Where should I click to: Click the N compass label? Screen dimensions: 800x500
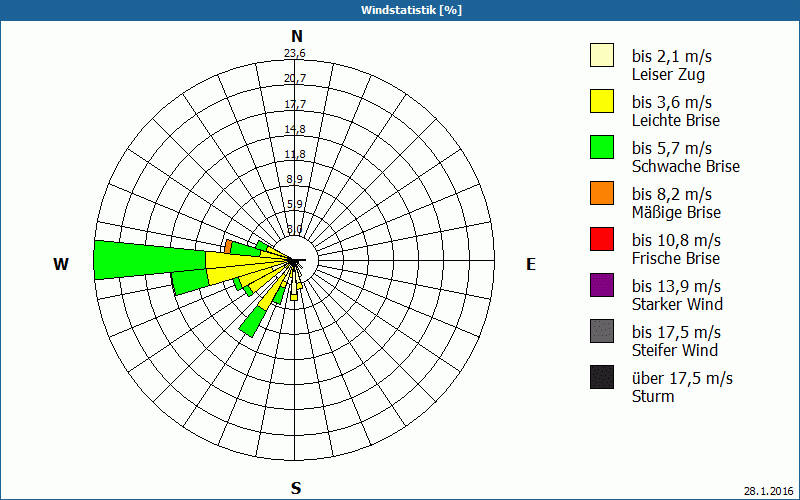click(x=296, y=36)
